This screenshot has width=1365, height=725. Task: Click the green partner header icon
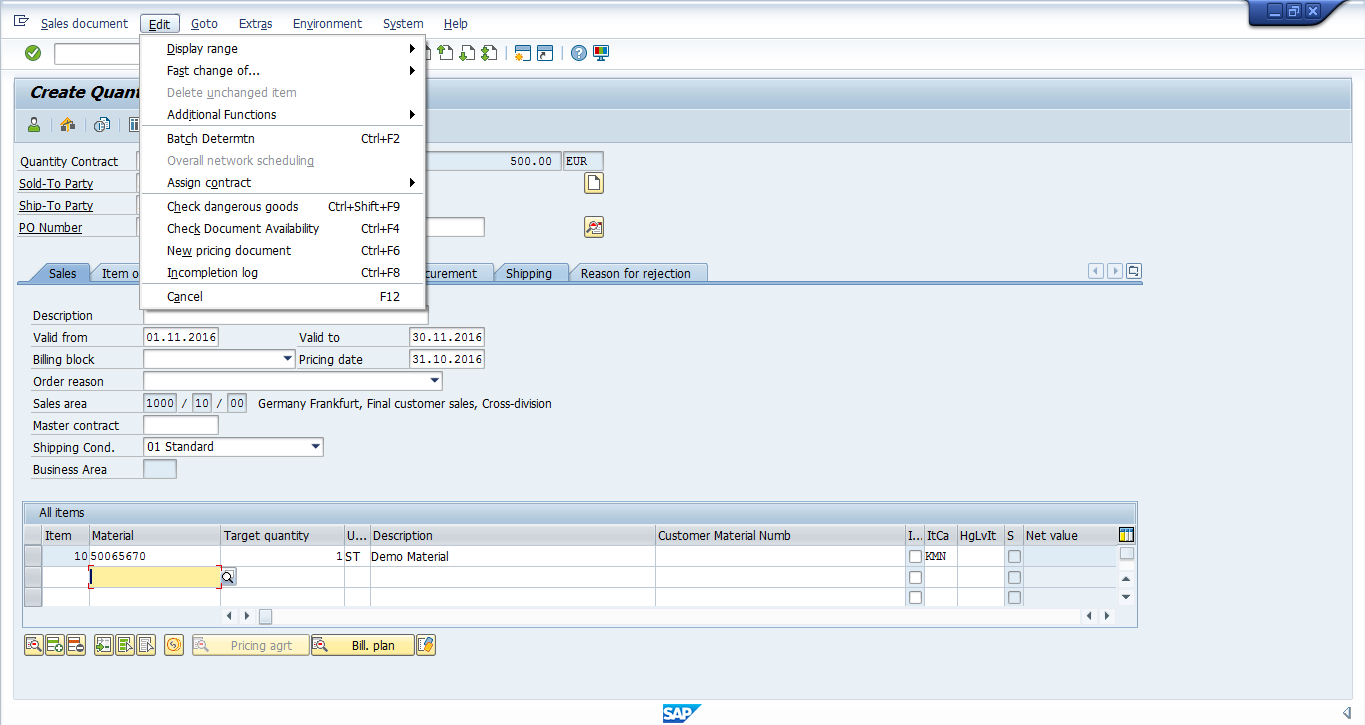[x=34, y=125]
